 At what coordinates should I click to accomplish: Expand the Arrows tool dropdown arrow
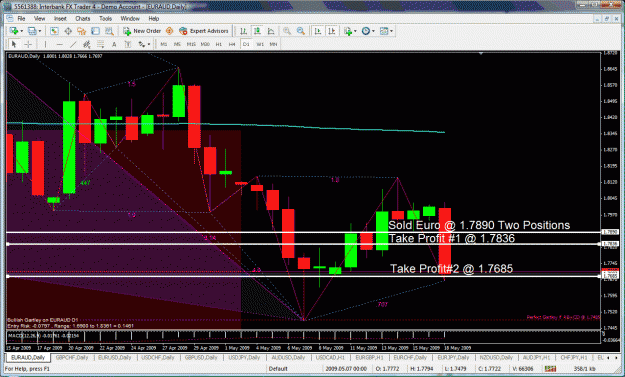pyautogui.click(x=149, y=44)
